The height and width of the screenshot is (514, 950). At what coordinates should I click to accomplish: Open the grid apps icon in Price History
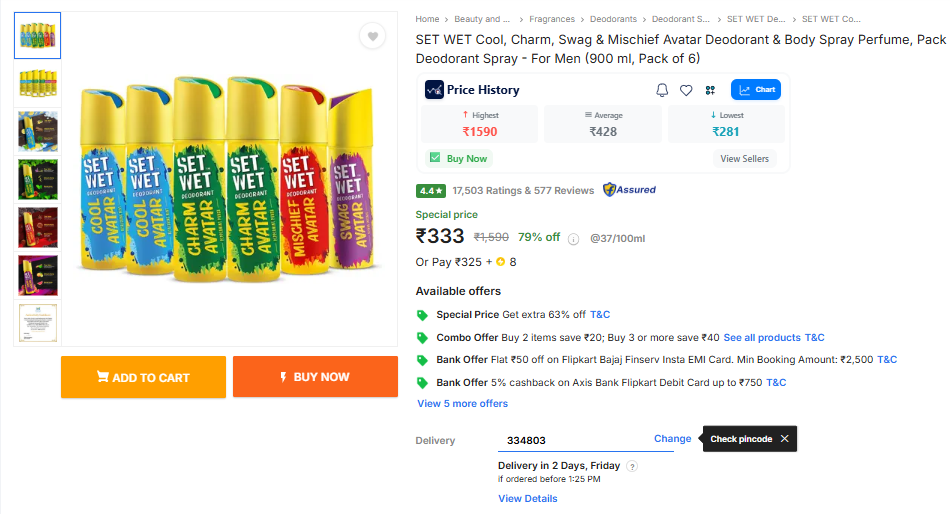point(710,90)
